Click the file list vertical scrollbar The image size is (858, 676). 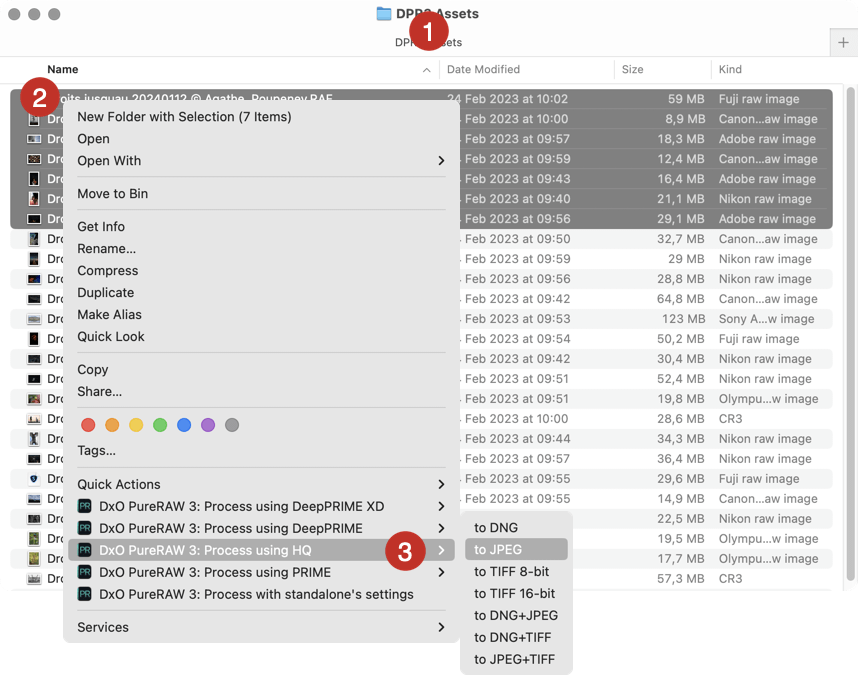pyautogui.click(x=850, y=334)
